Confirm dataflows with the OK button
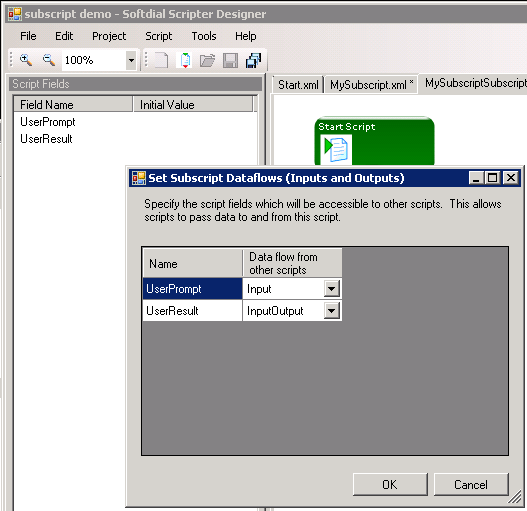 (x=390, y=484)
